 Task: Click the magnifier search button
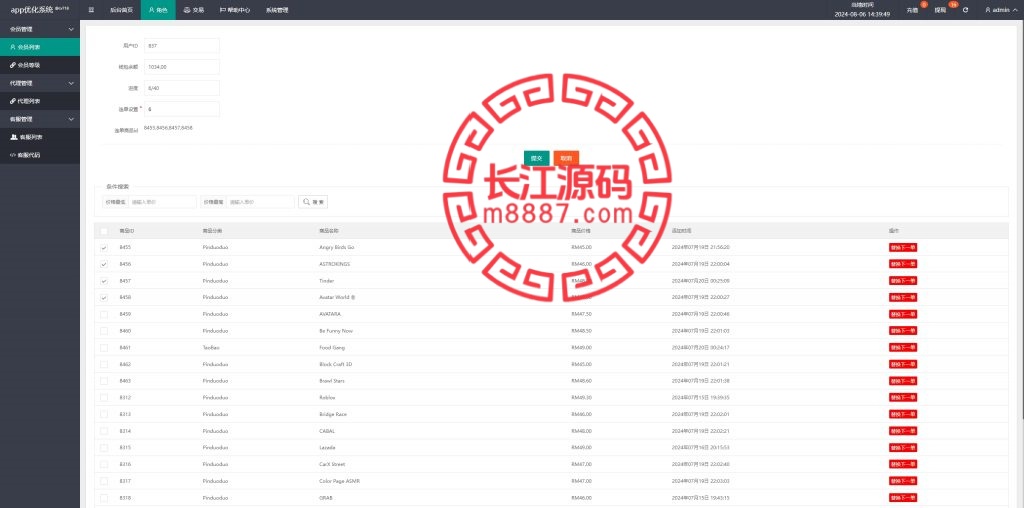pos(313,202)
